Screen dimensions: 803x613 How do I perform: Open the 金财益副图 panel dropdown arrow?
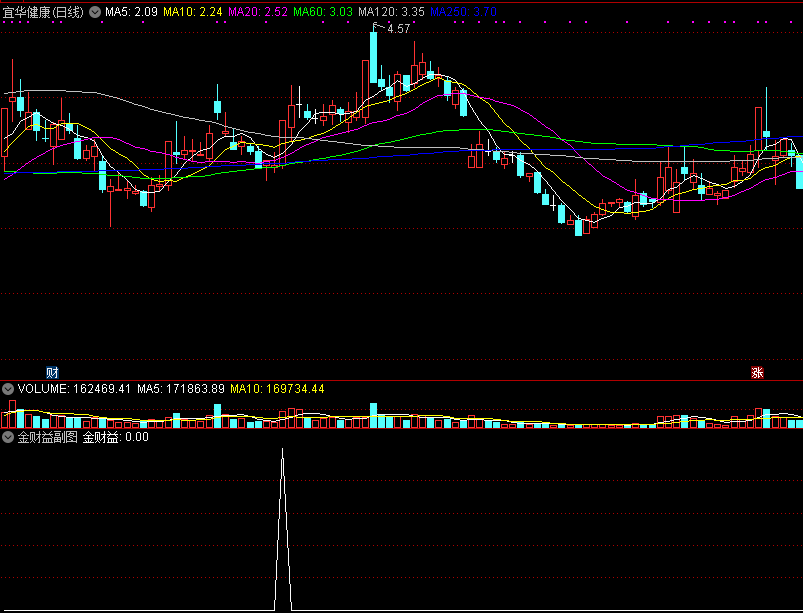click(8, 437)
